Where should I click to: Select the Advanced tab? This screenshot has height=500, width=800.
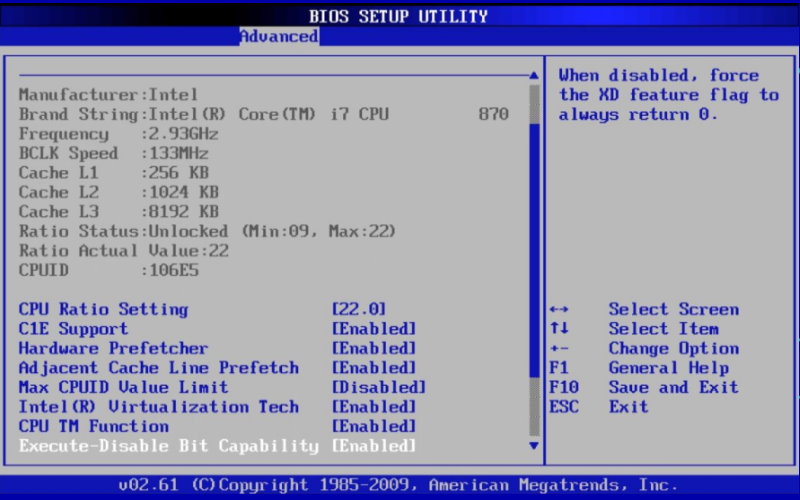pyautogui.click(x=279, y=36)
